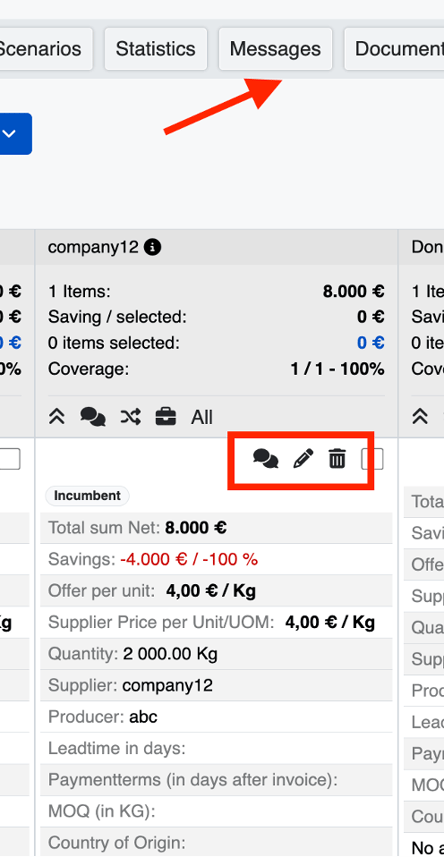Expand the blue dropdown chevron button
Screen dimensions: 444x857
click(10, 134)
